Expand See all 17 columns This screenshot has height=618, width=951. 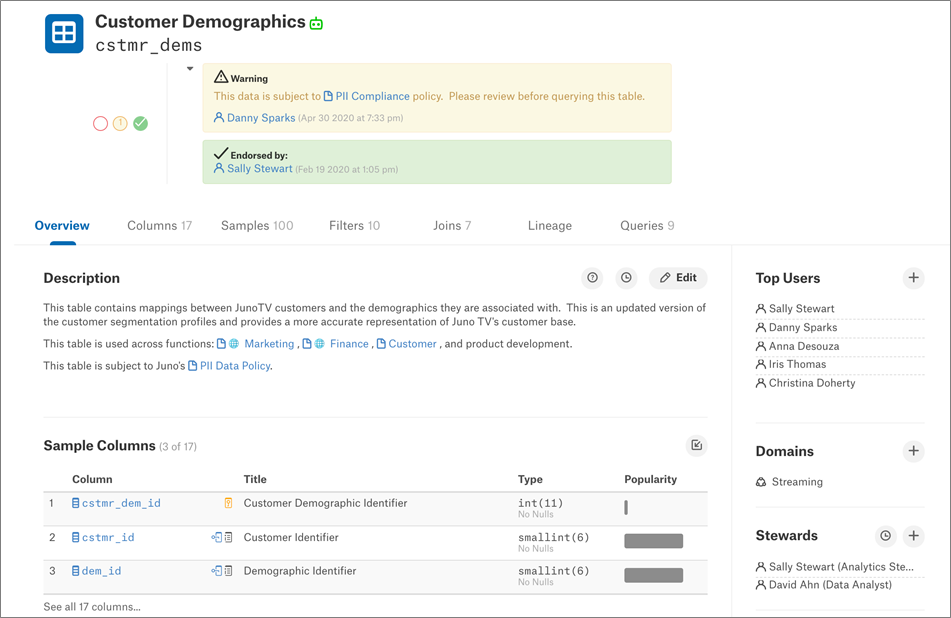(x=92, y=607)
